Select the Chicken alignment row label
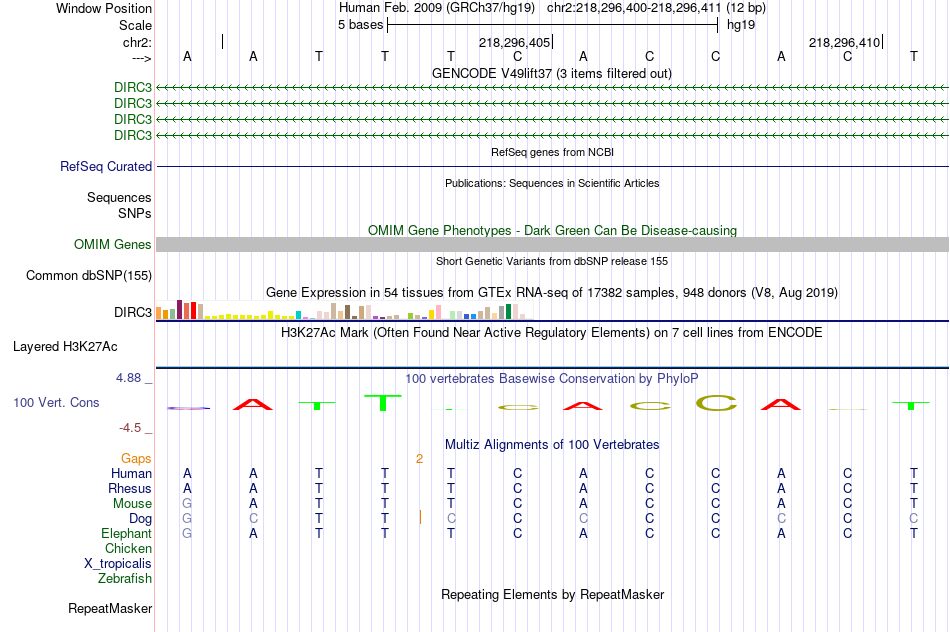950x632 pixels. click(128, 548)
